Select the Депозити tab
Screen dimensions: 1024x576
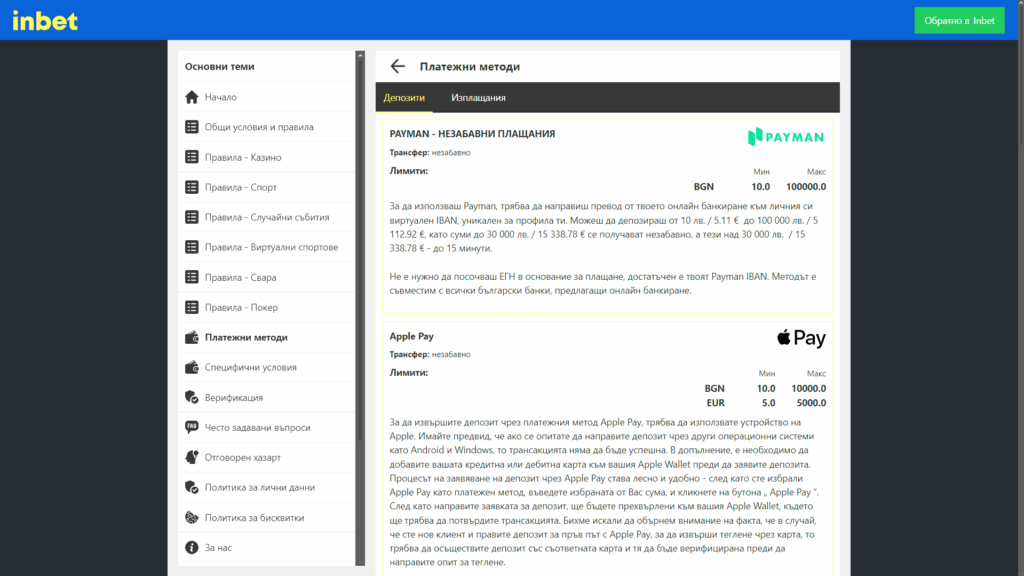[x=404, y=98]
